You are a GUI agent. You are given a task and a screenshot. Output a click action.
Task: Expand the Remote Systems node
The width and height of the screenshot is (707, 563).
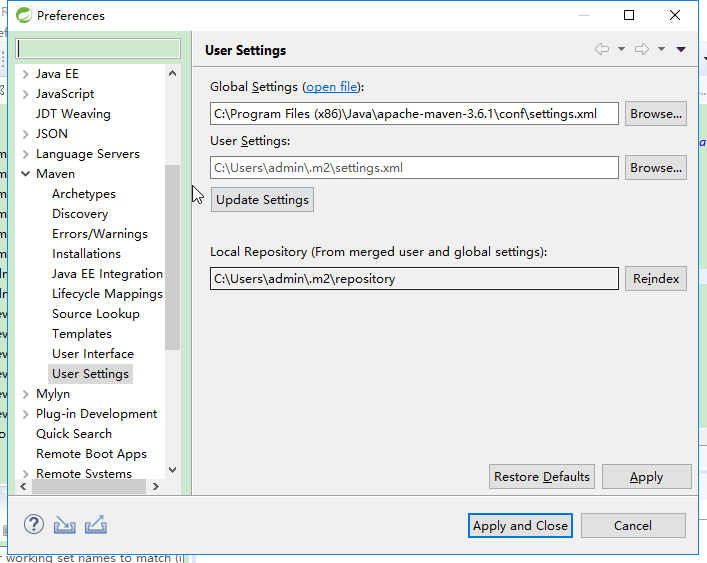(26, 474)
